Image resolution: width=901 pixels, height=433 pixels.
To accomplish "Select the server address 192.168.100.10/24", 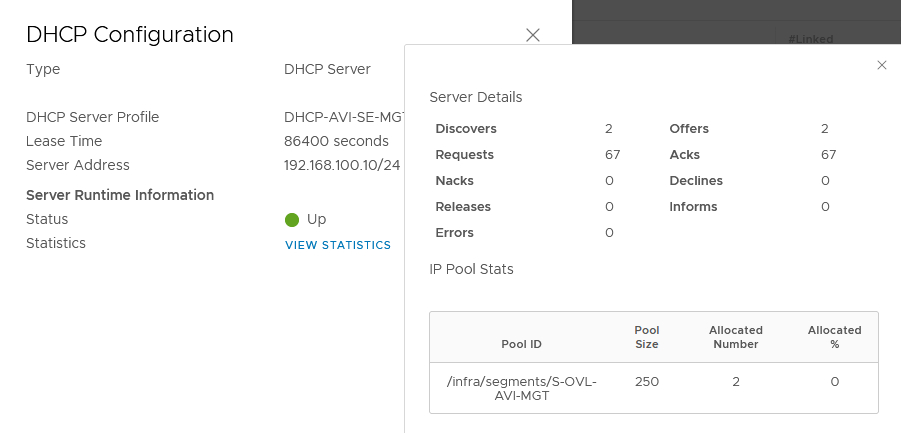I will (342, 165).
